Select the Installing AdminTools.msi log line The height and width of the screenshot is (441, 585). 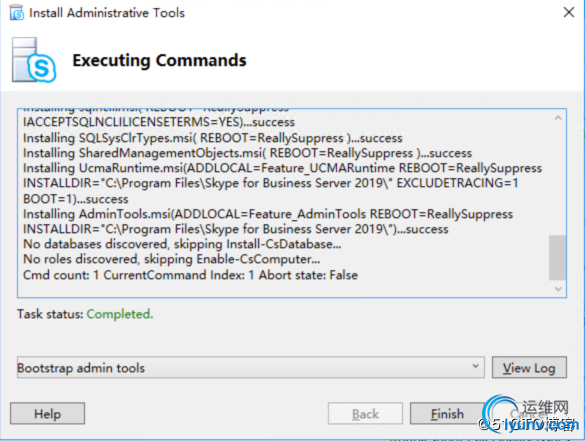coord(268,214)
